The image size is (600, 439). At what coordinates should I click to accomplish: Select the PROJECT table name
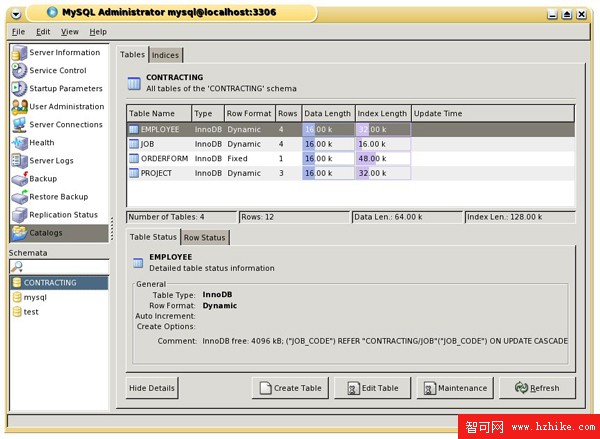pyautogui.click(x=156, y=173)
